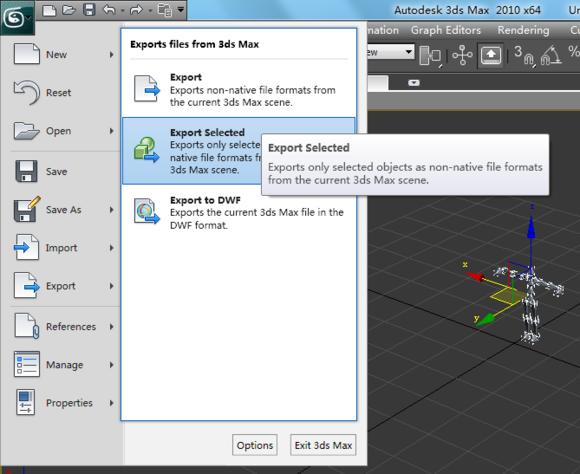Choose Export non-native file formats option

coord(239,89)
